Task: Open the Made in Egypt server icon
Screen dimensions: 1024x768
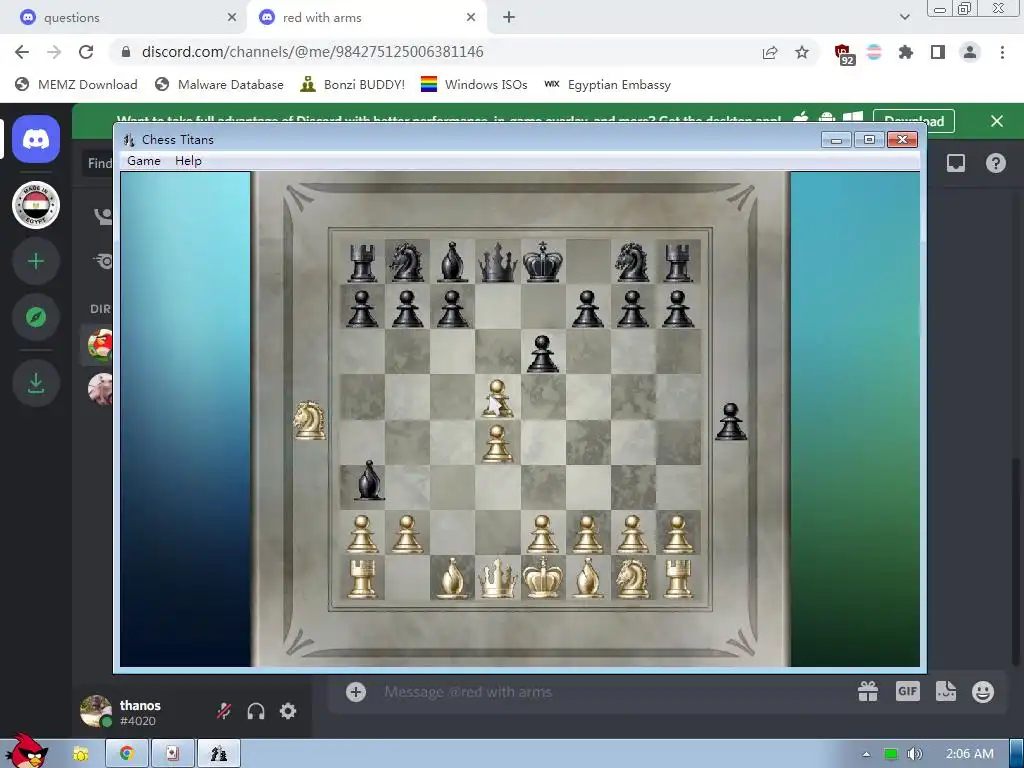Action: [36, 205]
